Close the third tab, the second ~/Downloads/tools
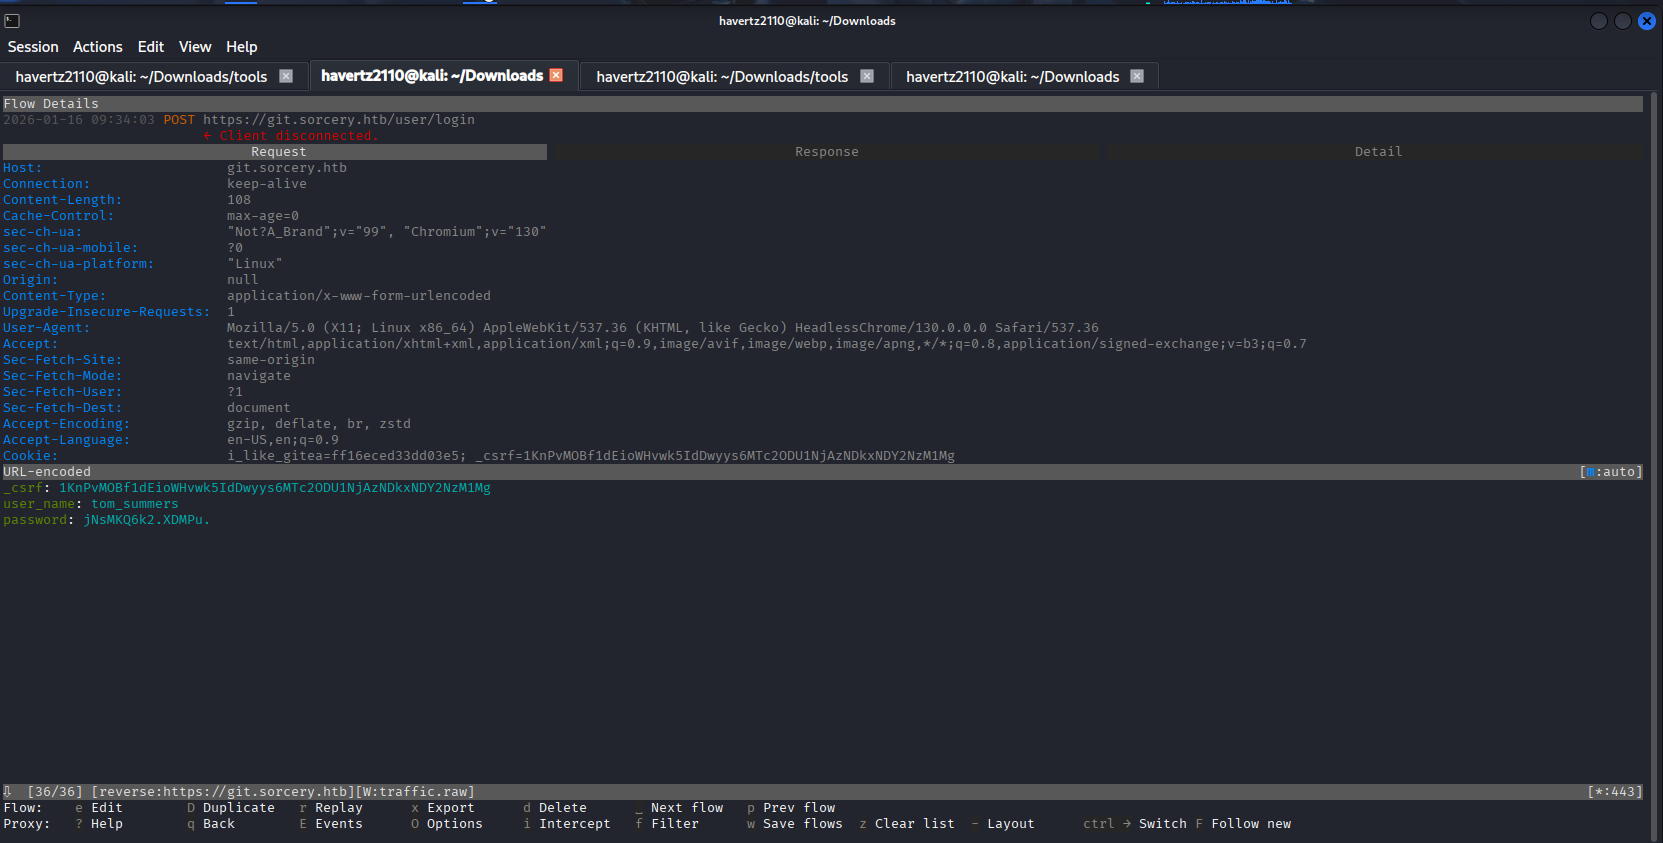Screen dimensions: 1663x843 click(867, 76)
